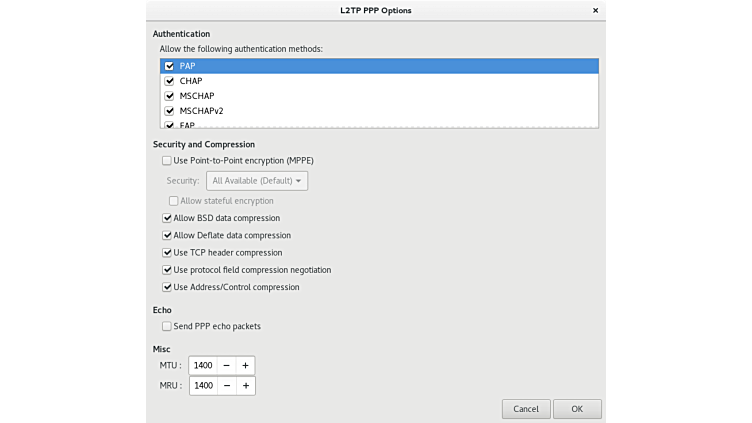The width and height of the screenshot is (752, 423).
Task: Increase MRU with the plus button
Action: 245,385
